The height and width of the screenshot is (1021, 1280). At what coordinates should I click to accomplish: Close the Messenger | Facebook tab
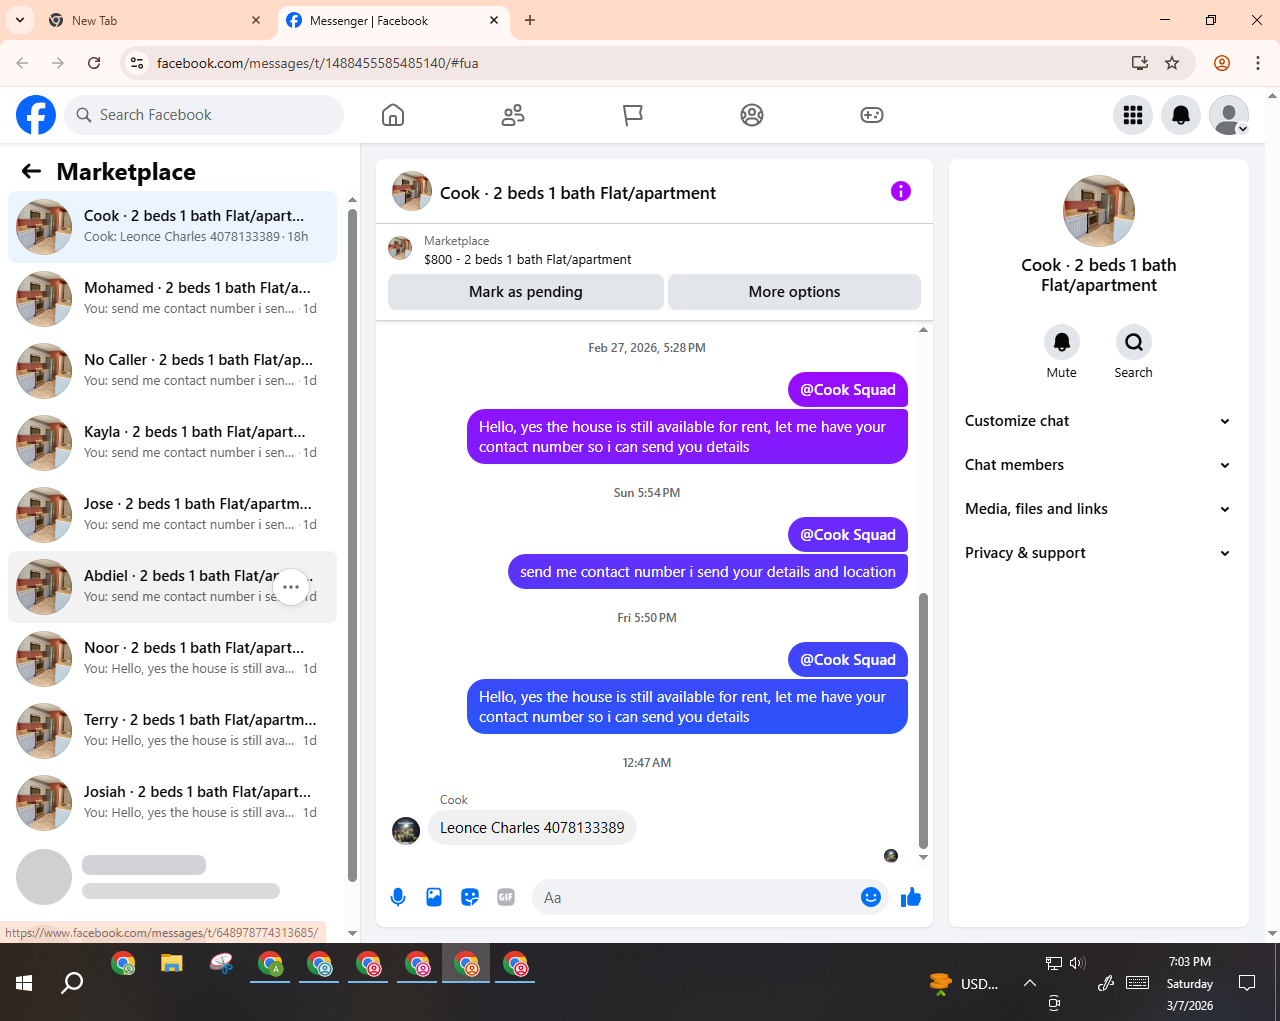click(494, 20)
